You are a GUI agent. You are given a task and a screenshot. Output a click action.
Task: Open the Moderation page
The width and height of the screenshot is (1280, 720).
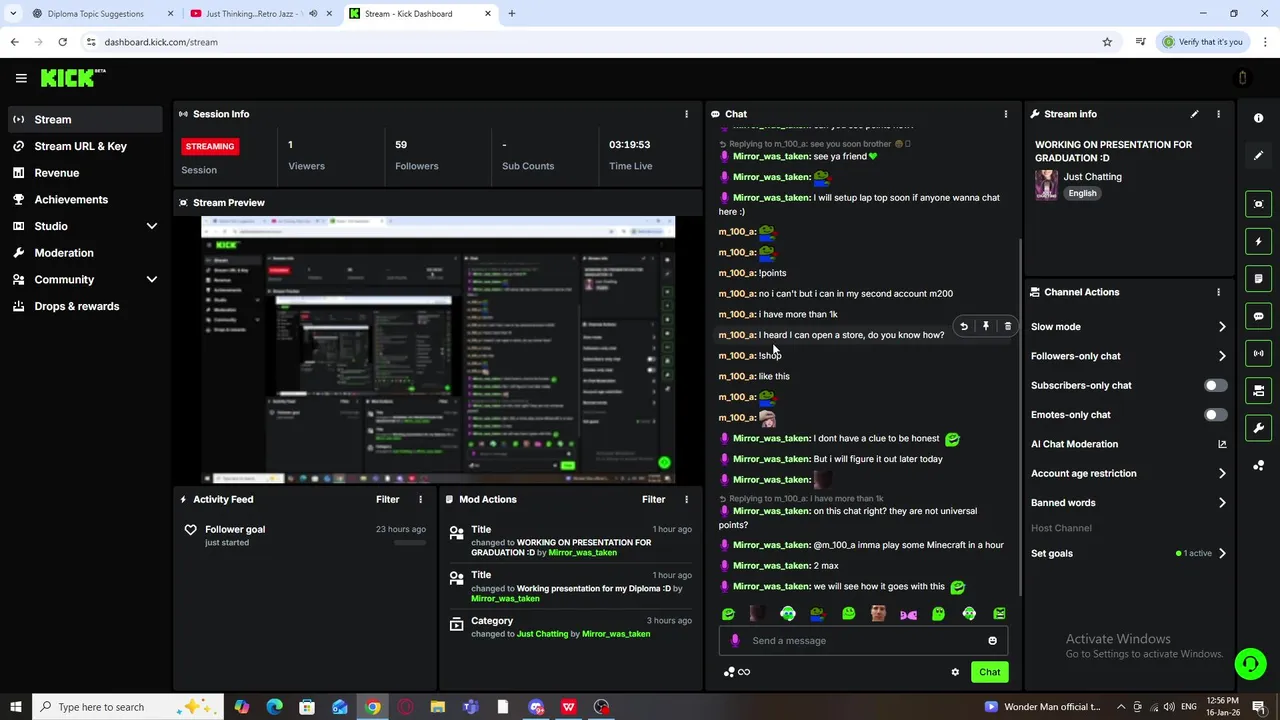pos(85,253)
